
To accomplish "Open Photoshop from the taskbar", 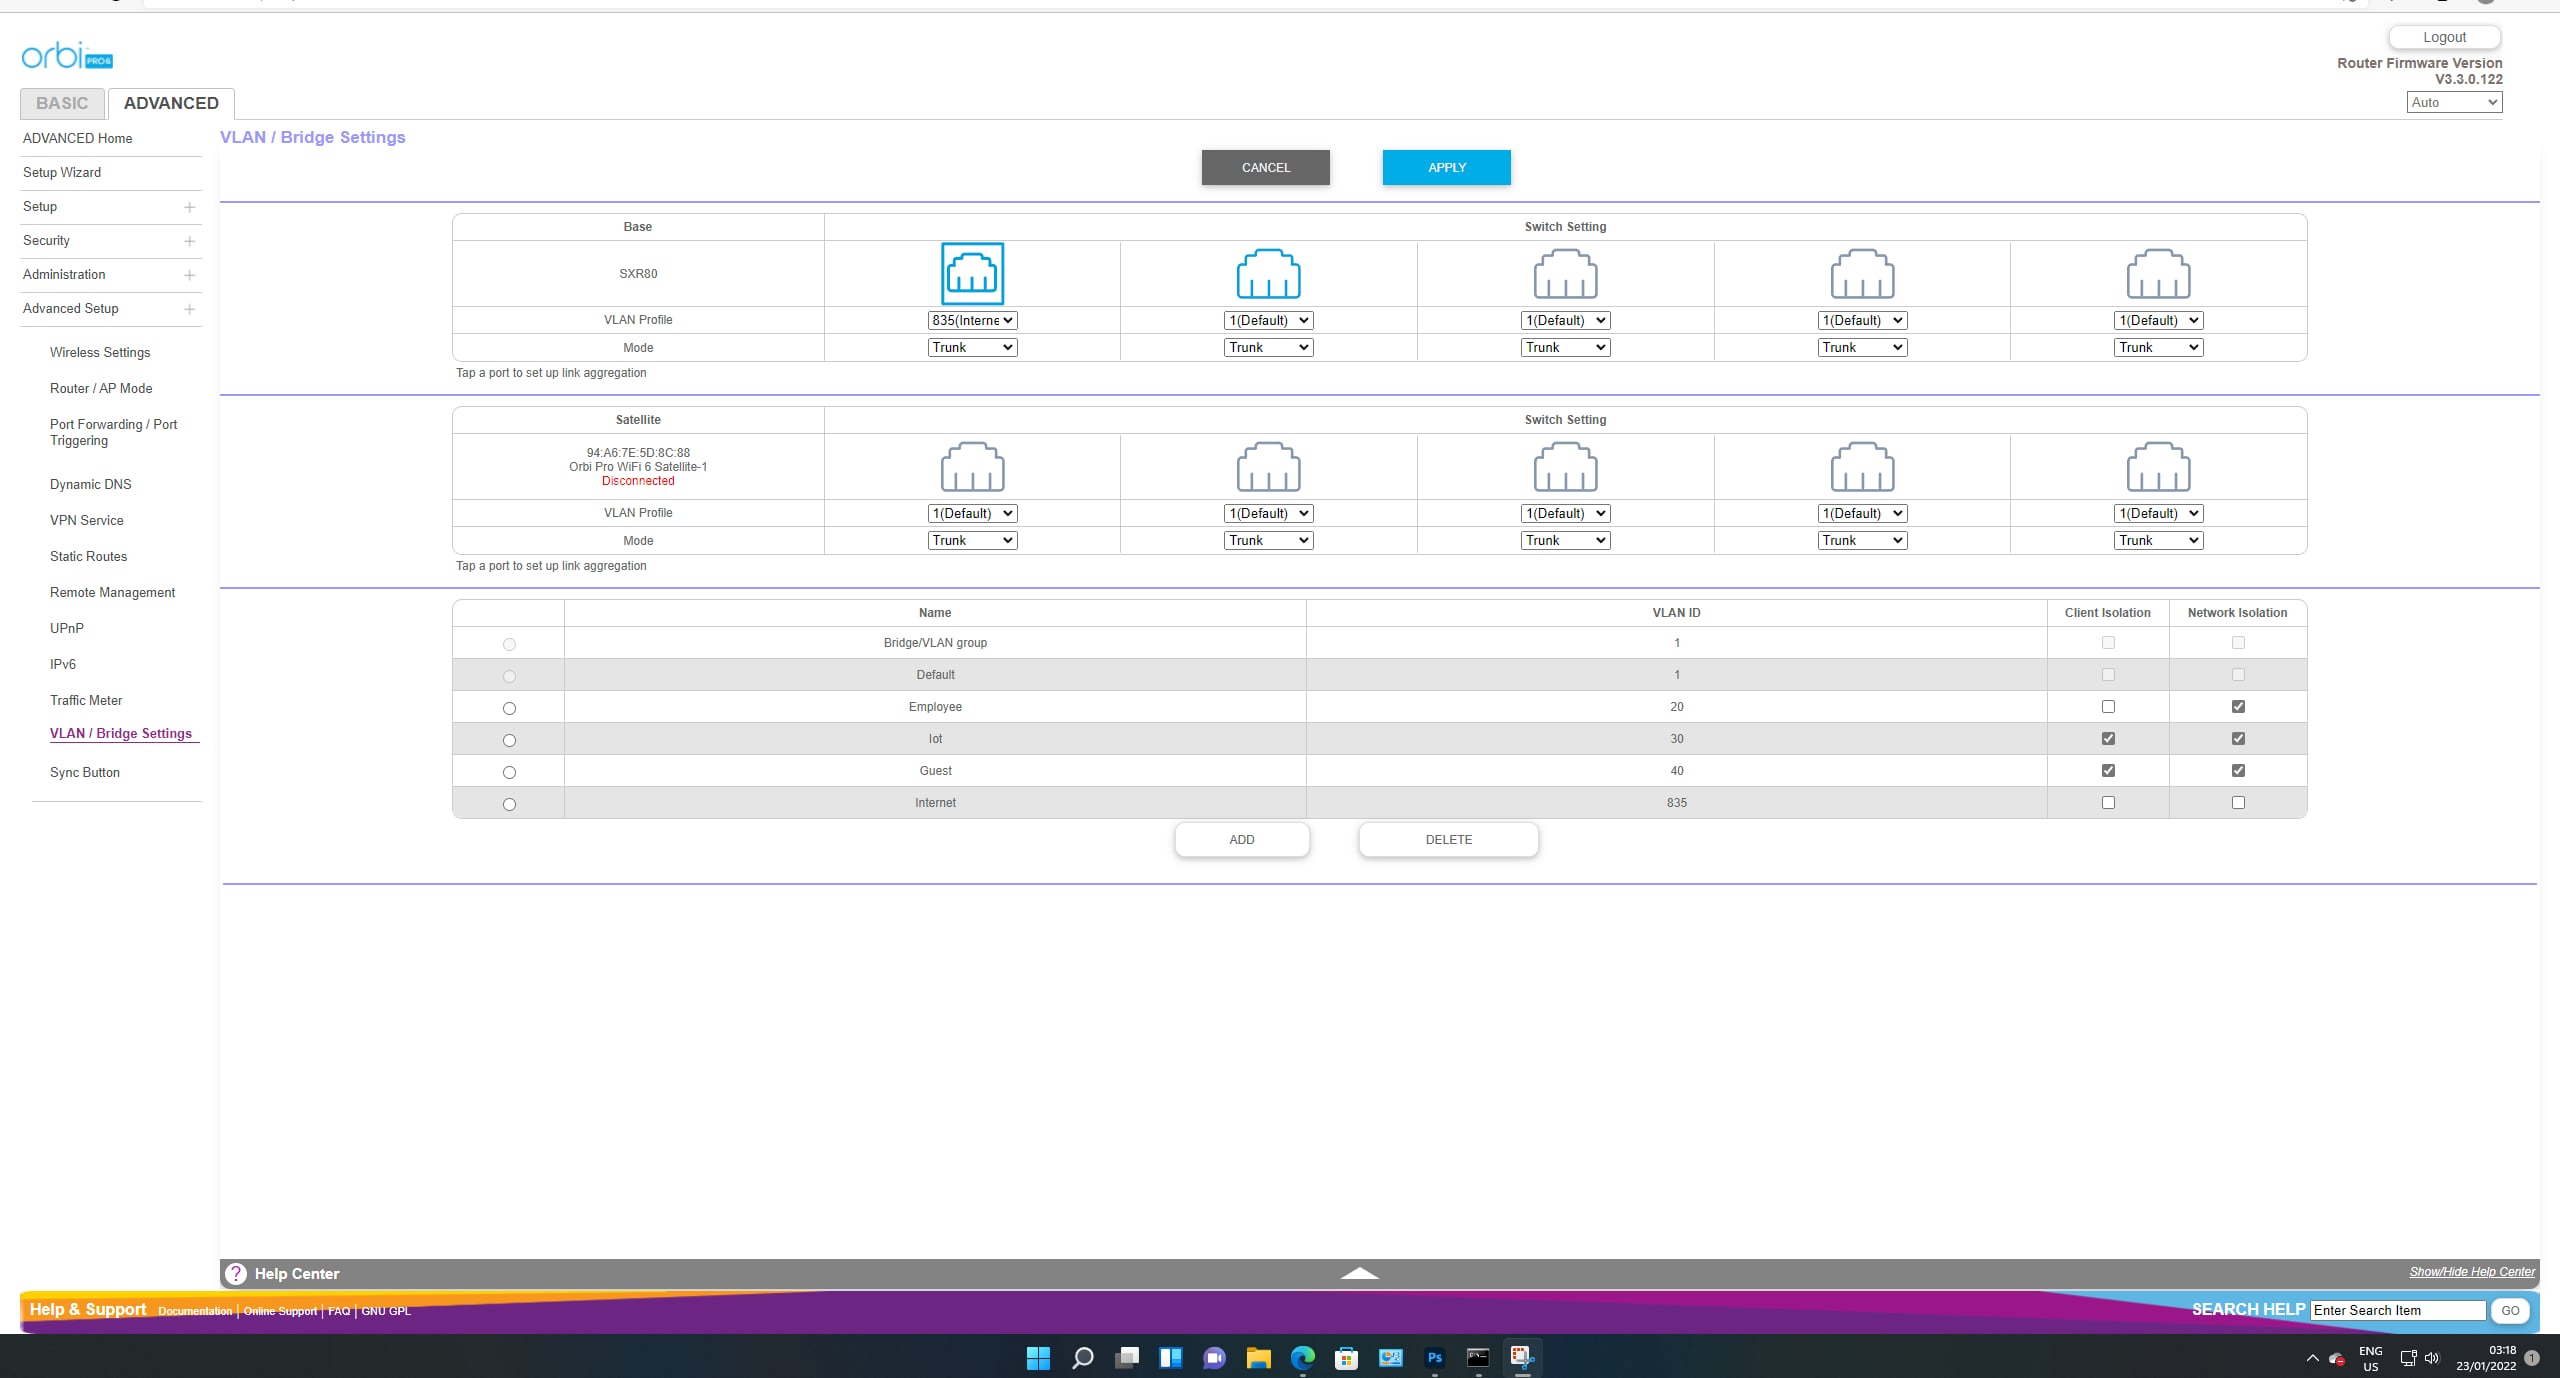I will (x=1434, y=1357).
